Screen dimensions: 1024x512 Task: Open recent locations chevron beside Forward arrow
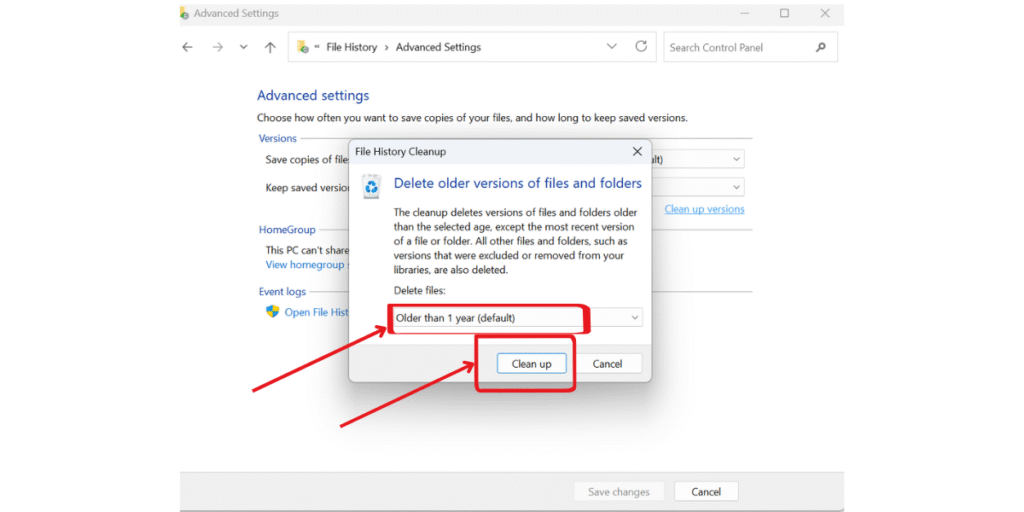pos(244,47)
